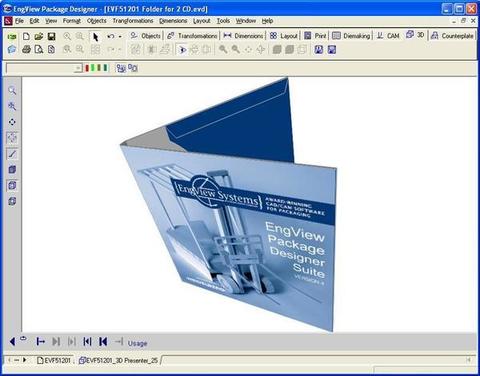Open the empty combo box dropdown
480x376 pixels.
coord(78,68)
